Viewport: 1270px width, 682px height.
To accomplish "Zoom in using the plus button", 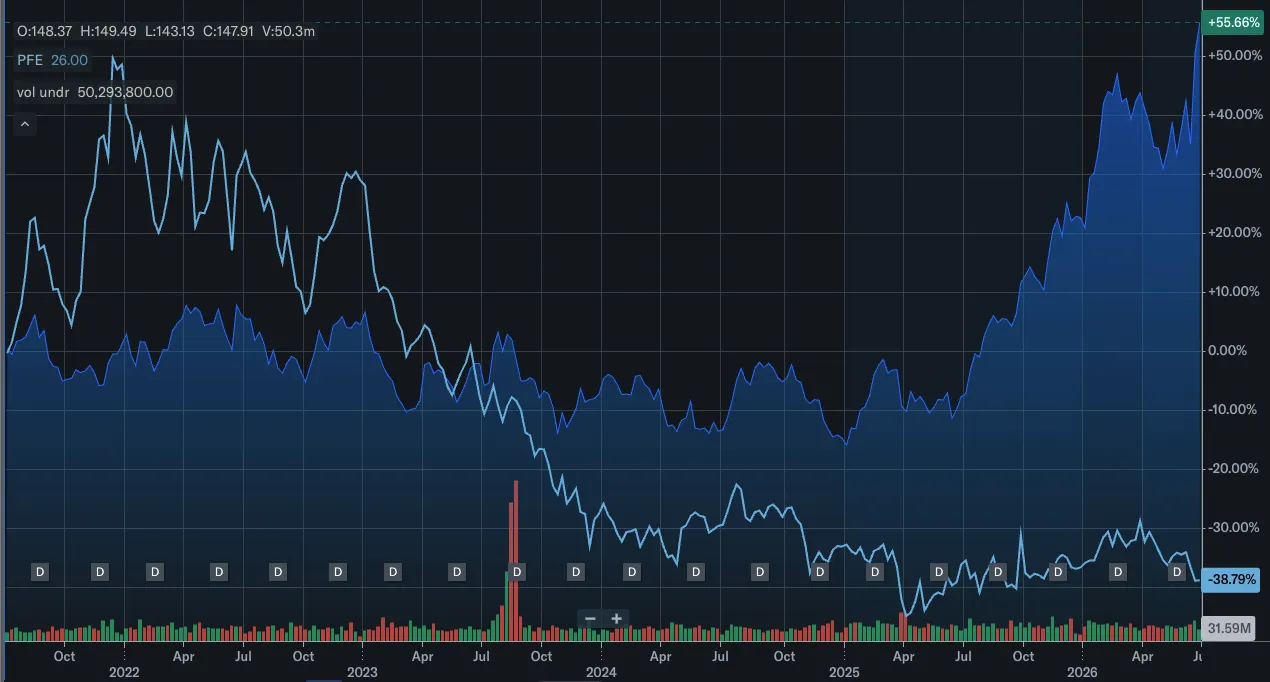I will [x=617, y=619].
